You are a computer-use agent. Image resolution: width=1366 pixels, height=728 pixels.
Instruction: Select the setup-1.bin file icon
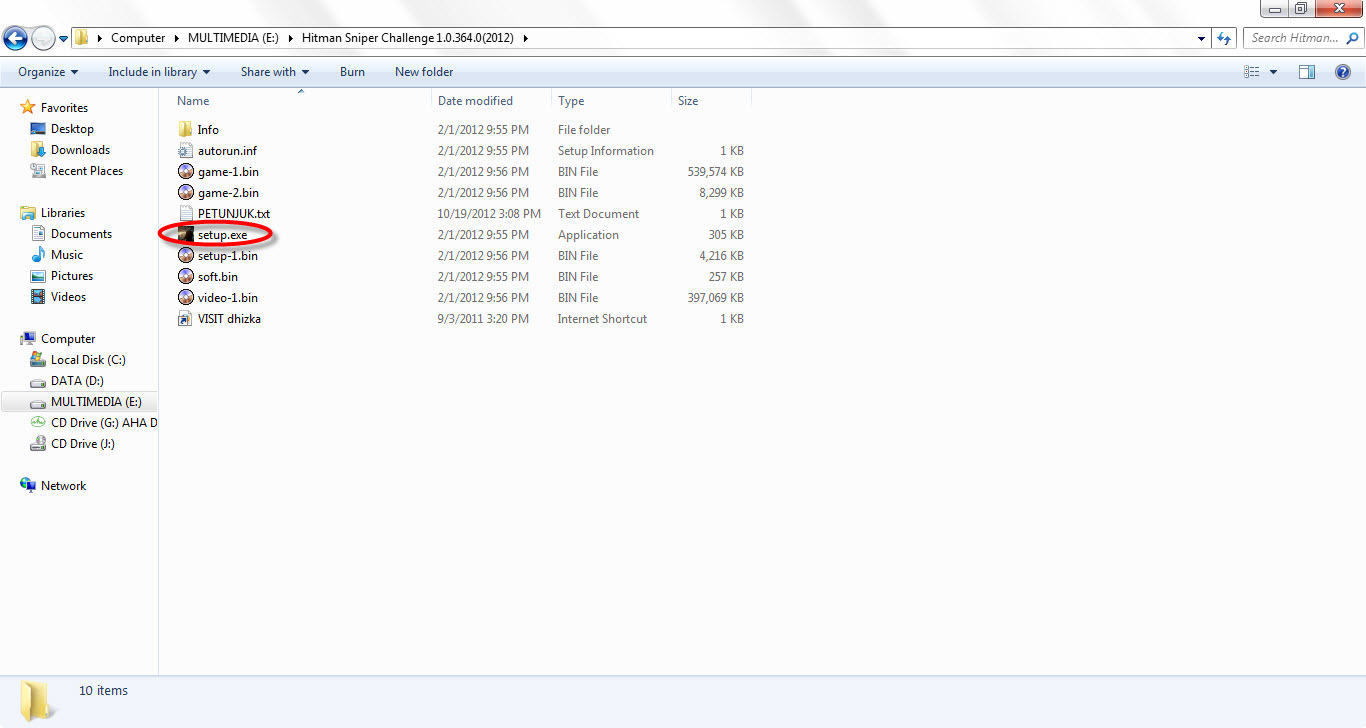185,256
